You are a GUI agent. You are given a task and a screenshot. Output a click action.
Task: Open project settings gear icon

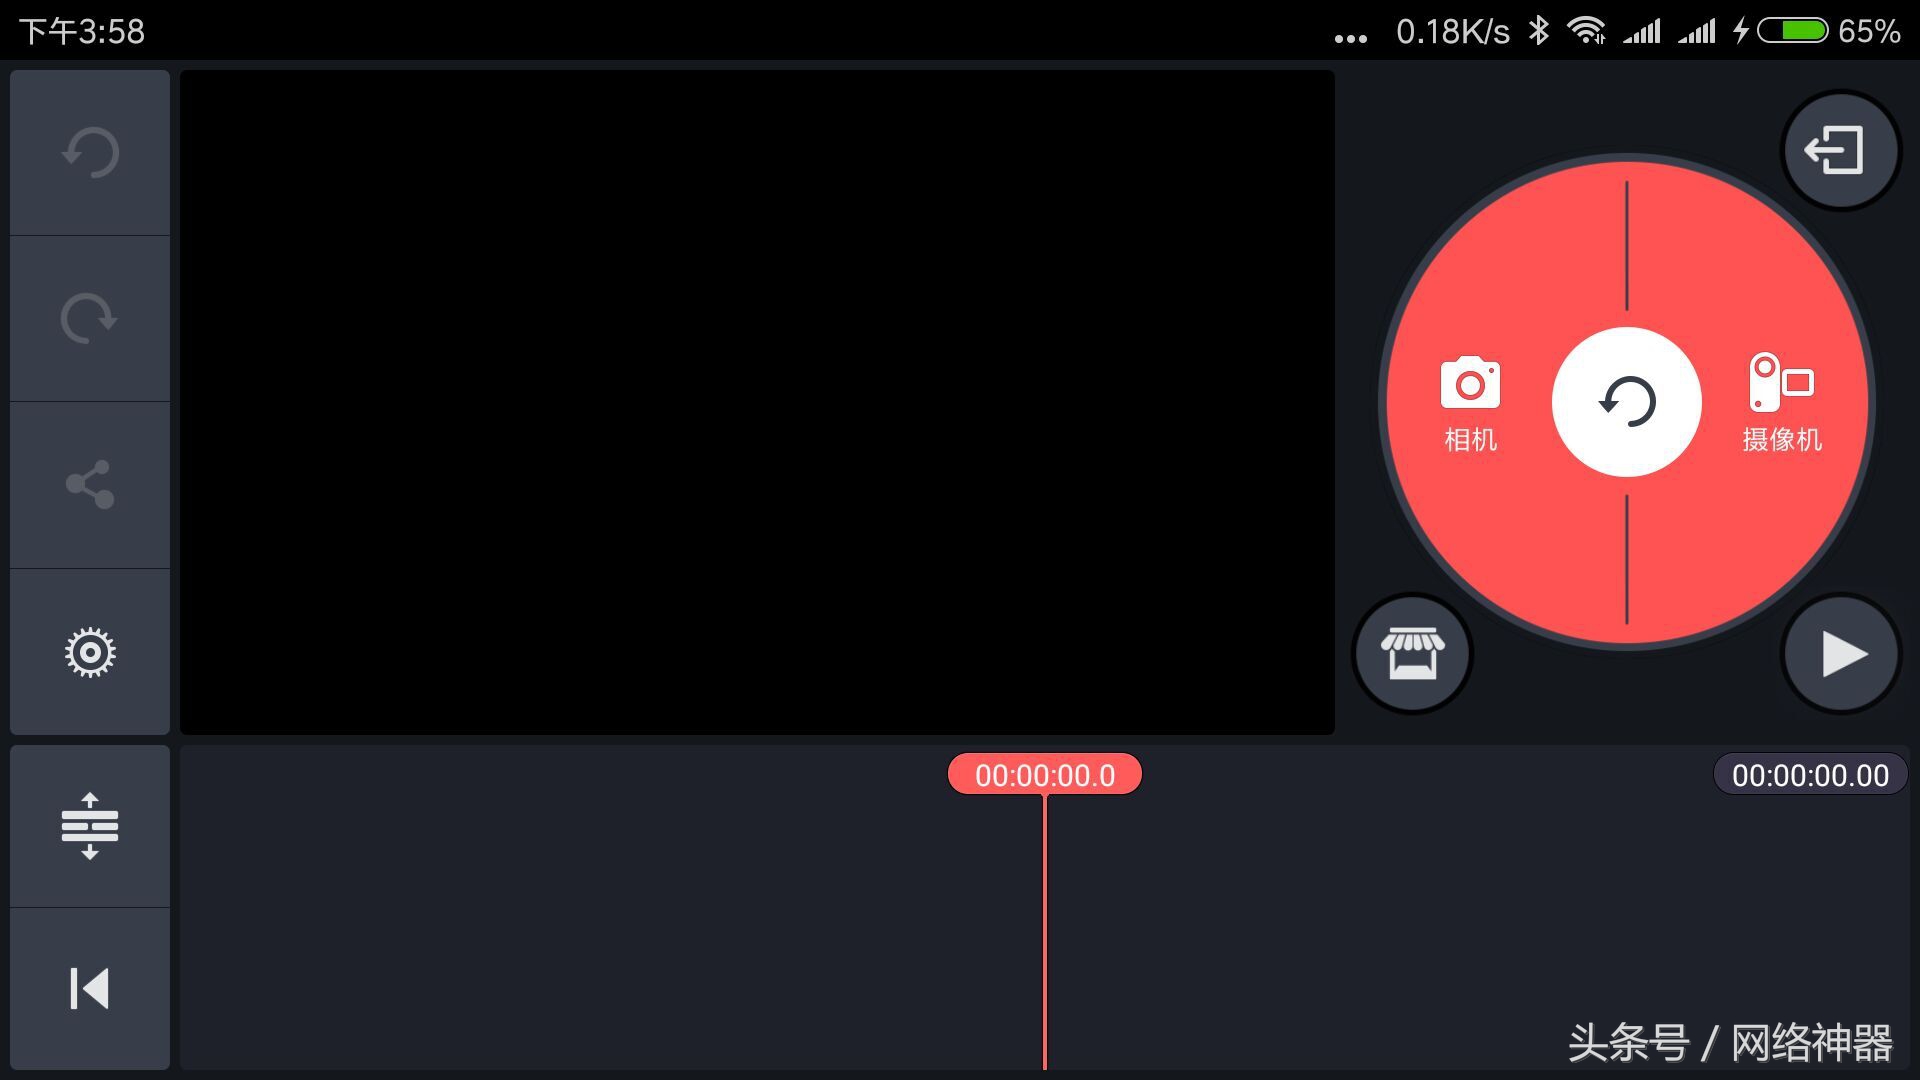(x=90, y=652)
